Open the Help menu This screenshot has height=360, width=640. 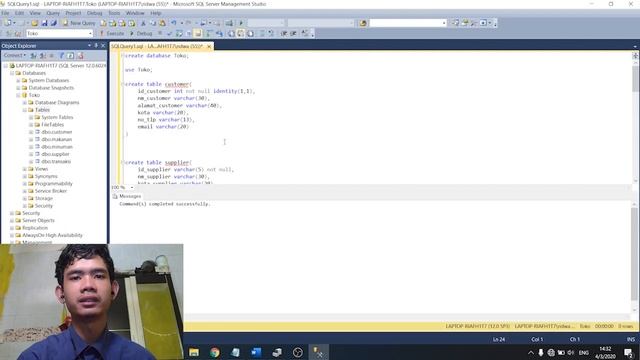[x=156, y=13]
